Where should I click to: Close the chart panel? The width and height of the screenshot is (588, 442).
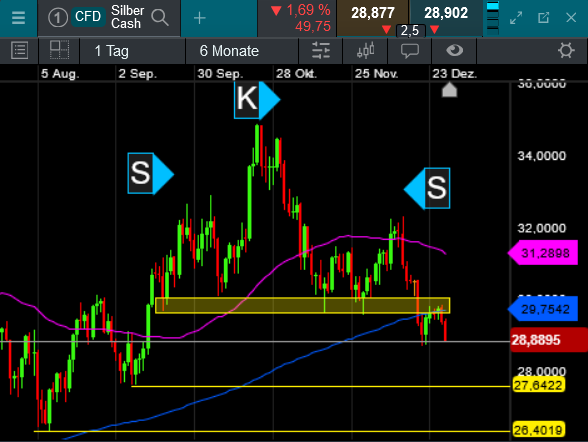(x=571, y=18)
